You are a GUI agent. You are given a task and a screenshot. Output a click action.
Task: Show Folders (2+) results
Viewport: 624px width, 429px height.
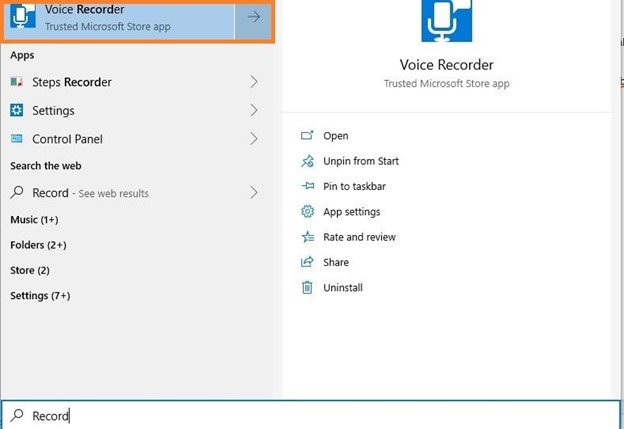click(38, 245)
